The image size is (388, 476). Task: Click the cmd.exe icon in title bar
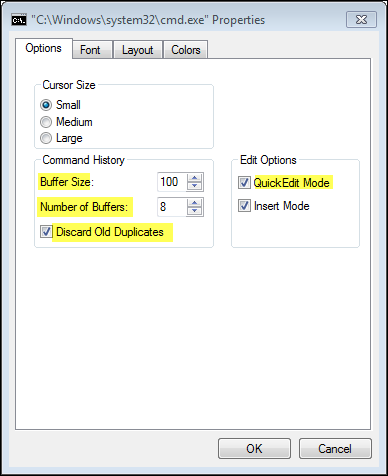coord(19,20)
